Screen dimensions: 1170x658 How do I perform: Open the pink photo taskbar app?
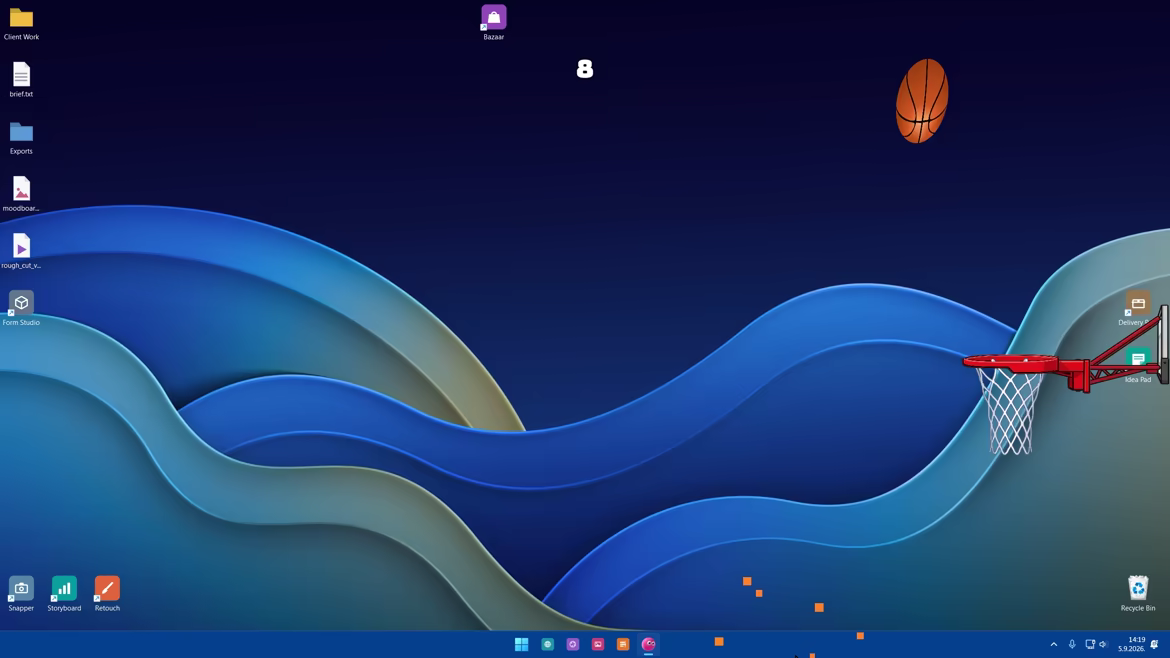(598, 644)
